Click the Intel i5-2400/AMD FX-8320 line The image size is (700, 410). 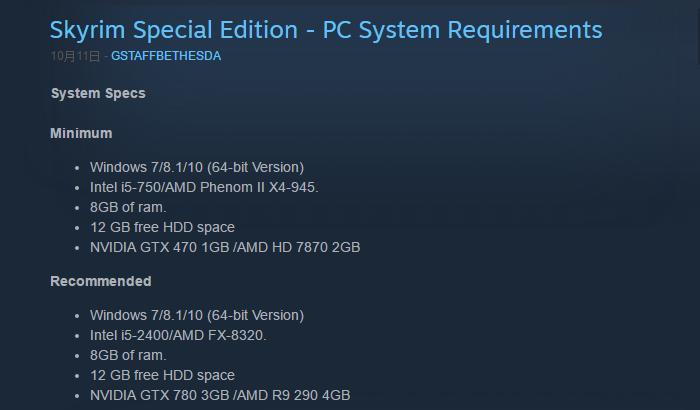[178, 335]
